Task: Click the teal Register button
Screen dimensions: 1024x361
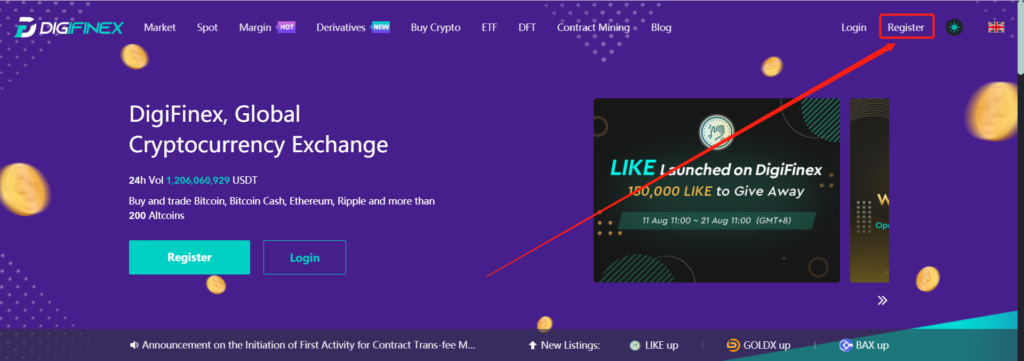Action: 189,257
